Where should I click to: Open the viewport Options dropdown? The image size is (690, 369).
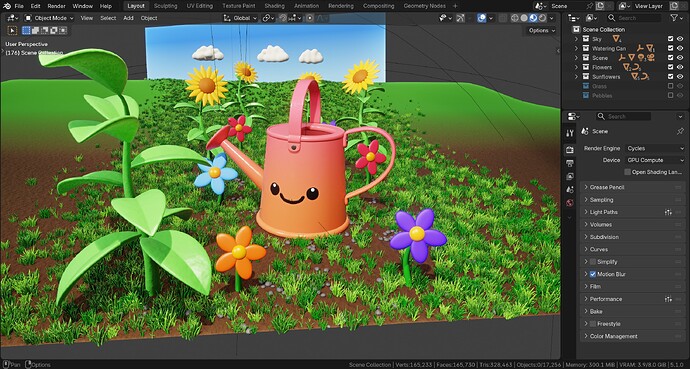point(541,30)
